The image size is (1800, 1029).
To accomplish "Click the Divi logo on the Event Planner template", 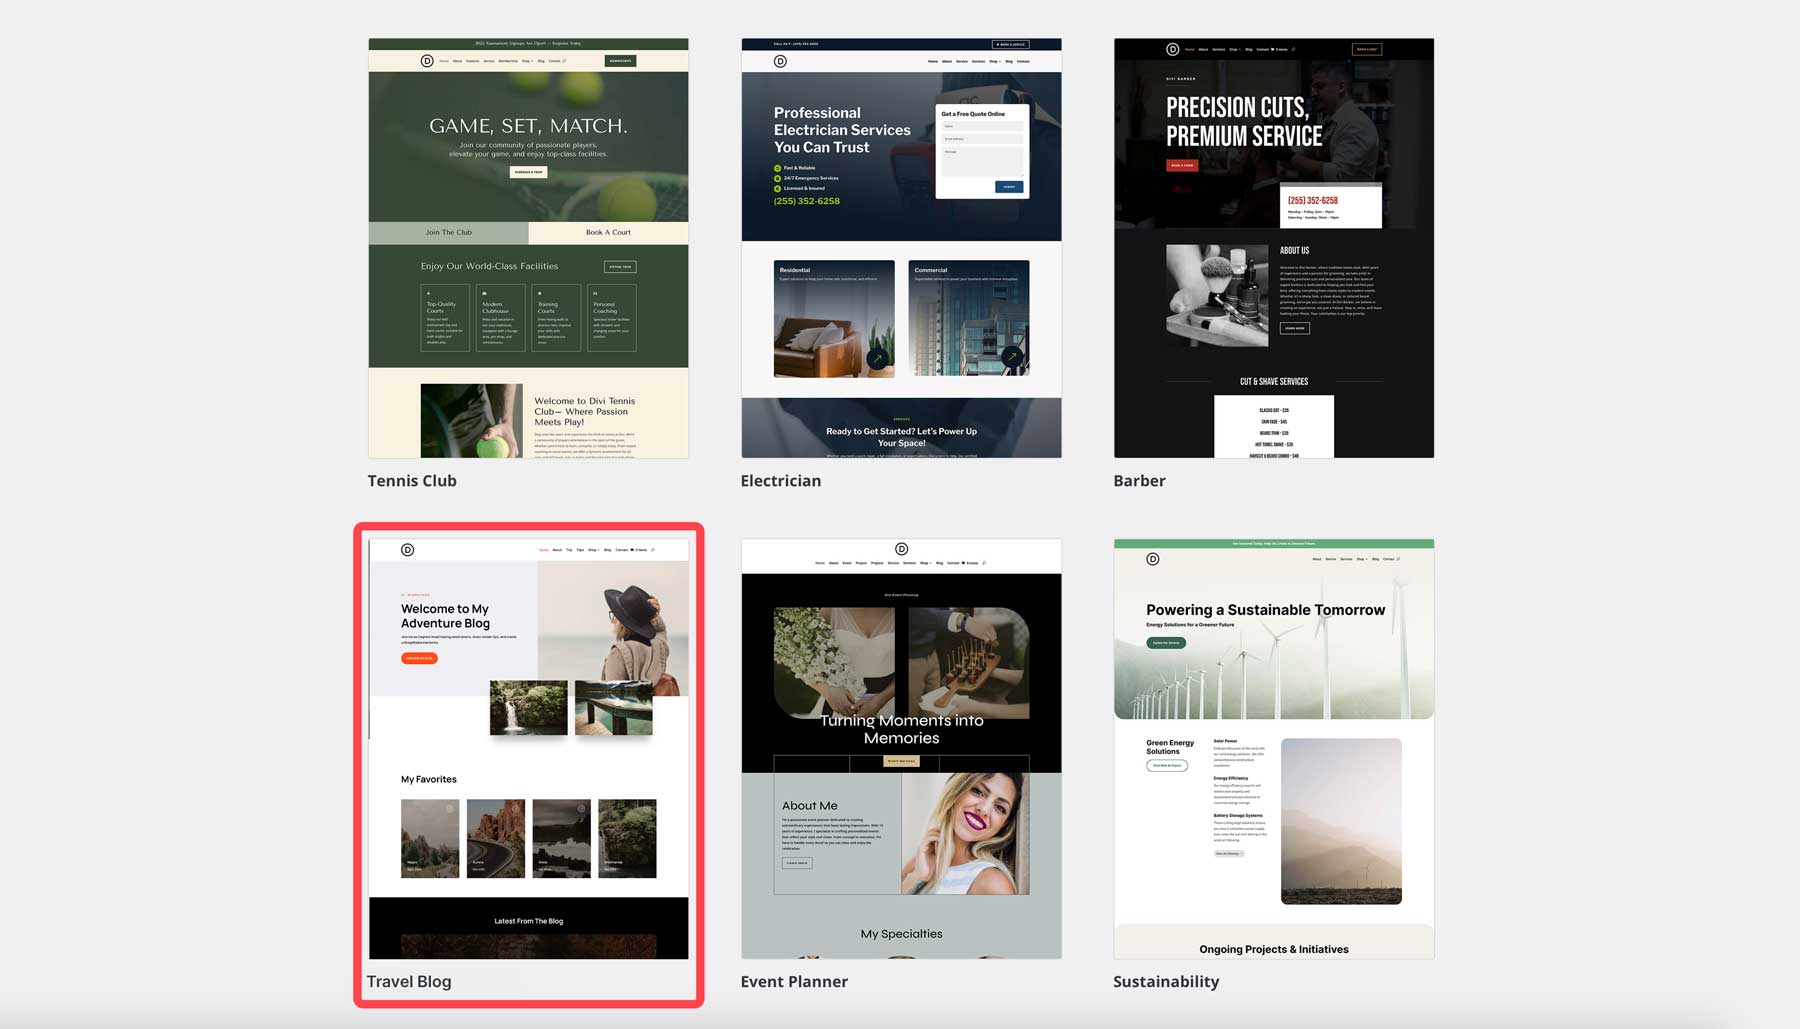I will click(901, 549).
